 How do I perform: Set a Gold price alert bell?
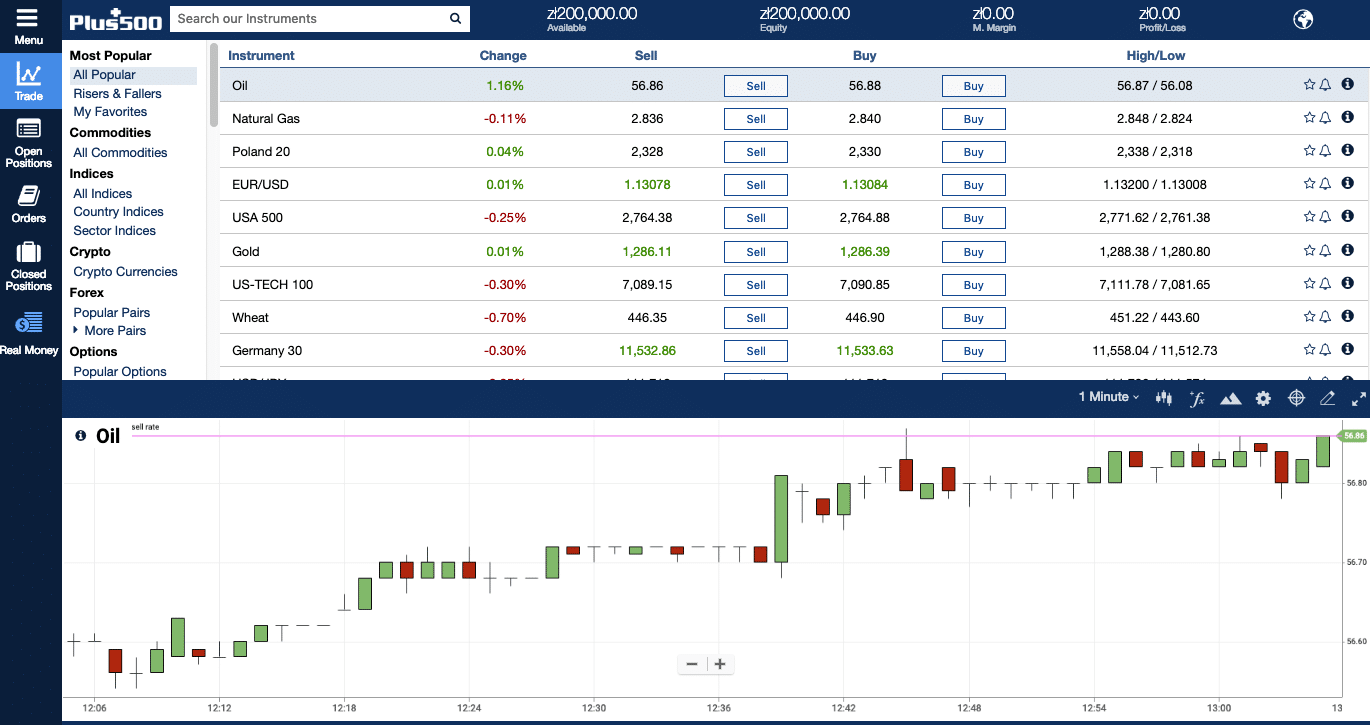click(1325, 251)
